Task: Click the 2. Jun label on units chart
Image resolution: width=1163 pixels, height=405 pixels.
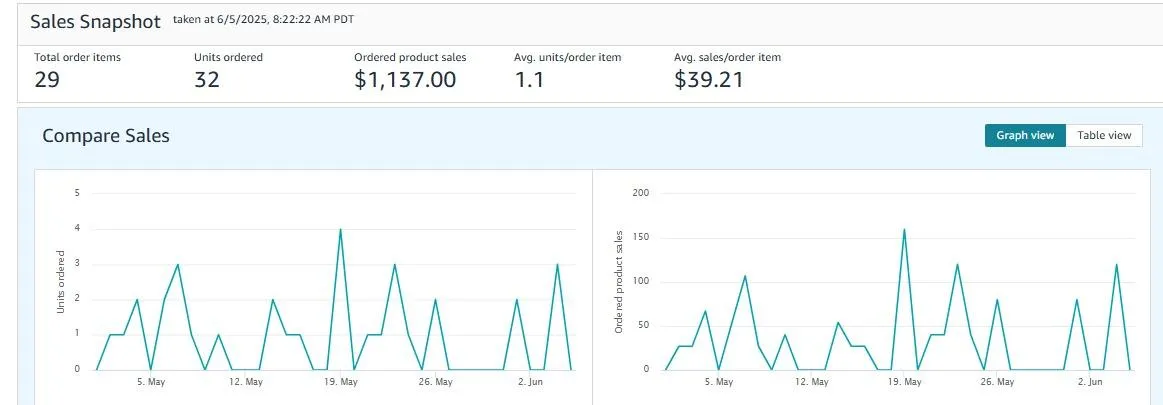Action: tap(530, 382)
